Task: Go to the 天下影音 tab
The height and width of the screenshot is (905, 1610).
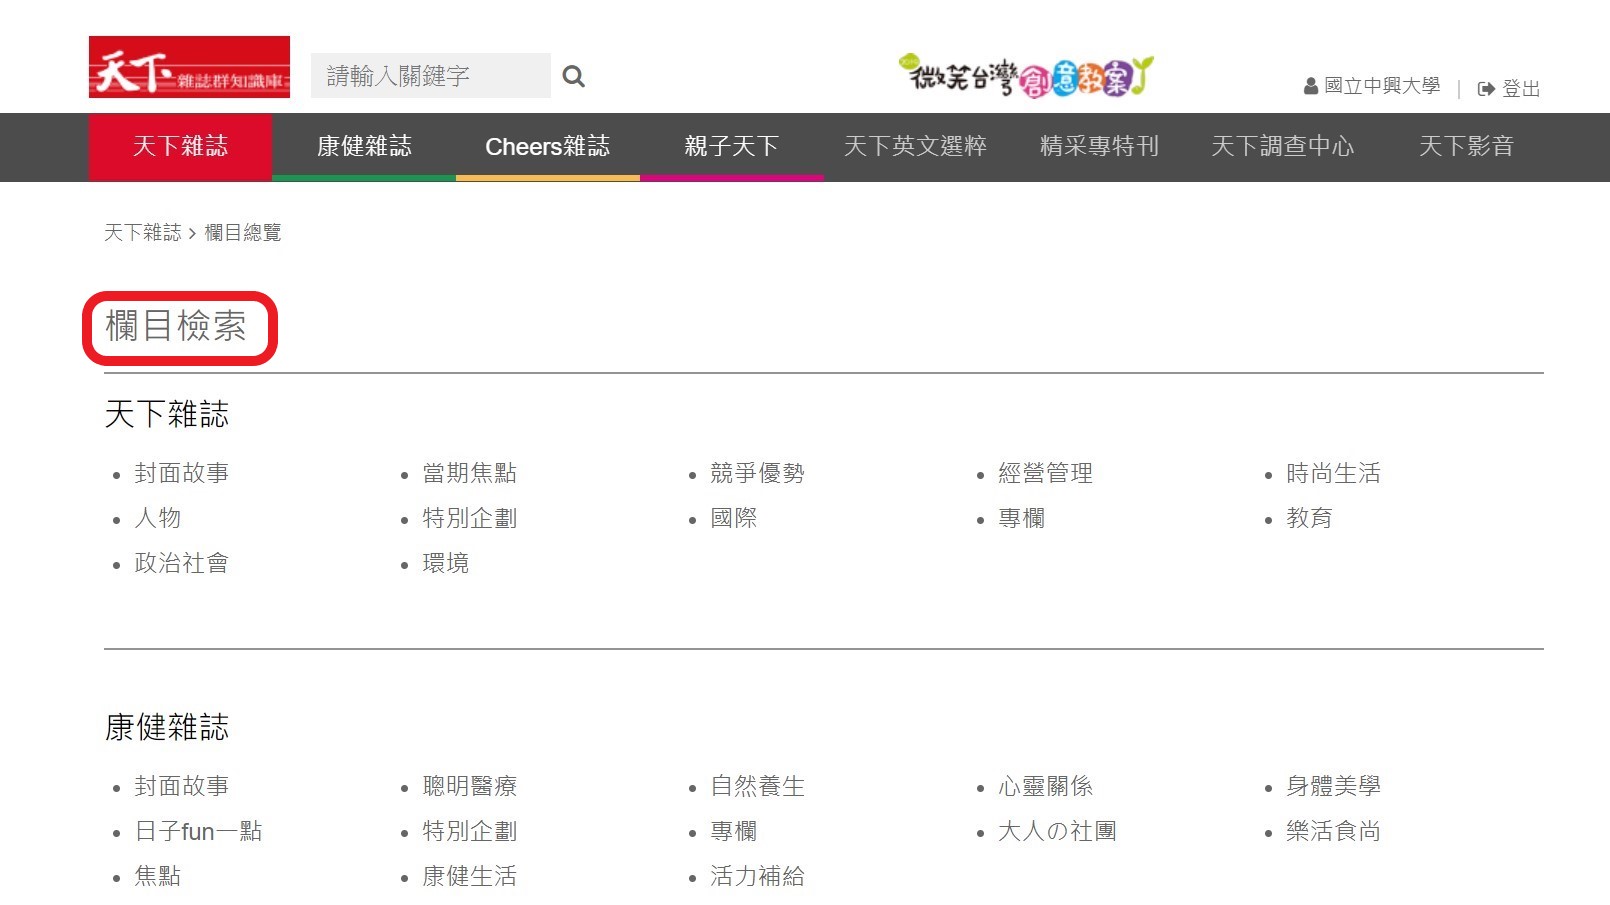Action: (x=1466, y=147)
